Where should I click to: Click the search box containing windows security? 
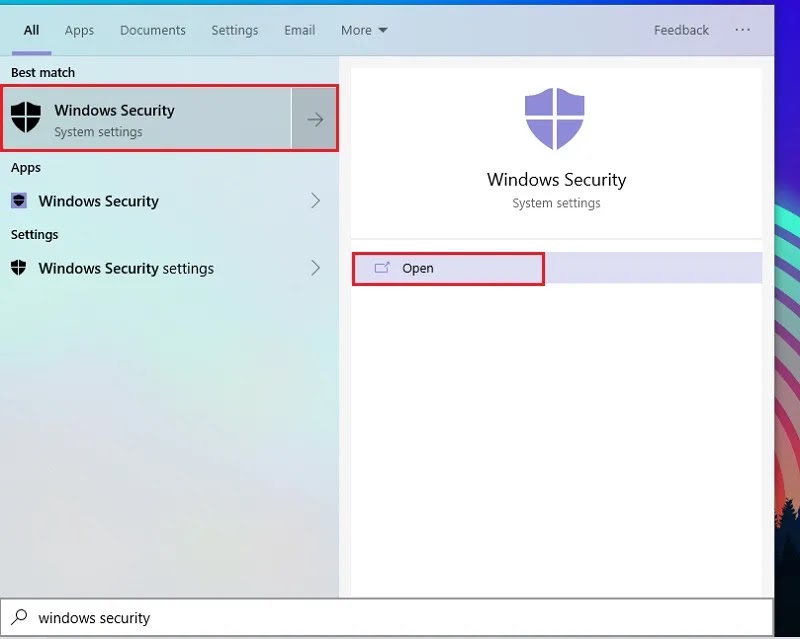coord(386,617)
